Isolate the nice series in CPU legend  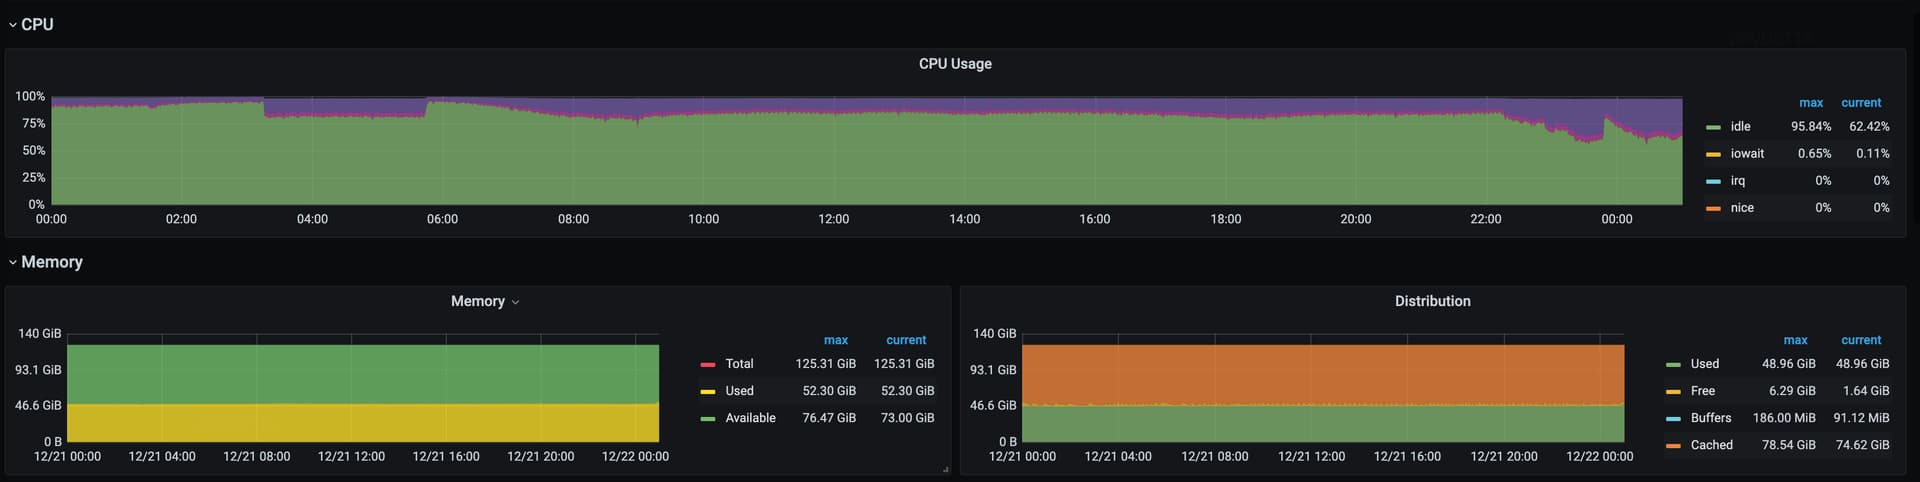click(x=1742, y=208)
